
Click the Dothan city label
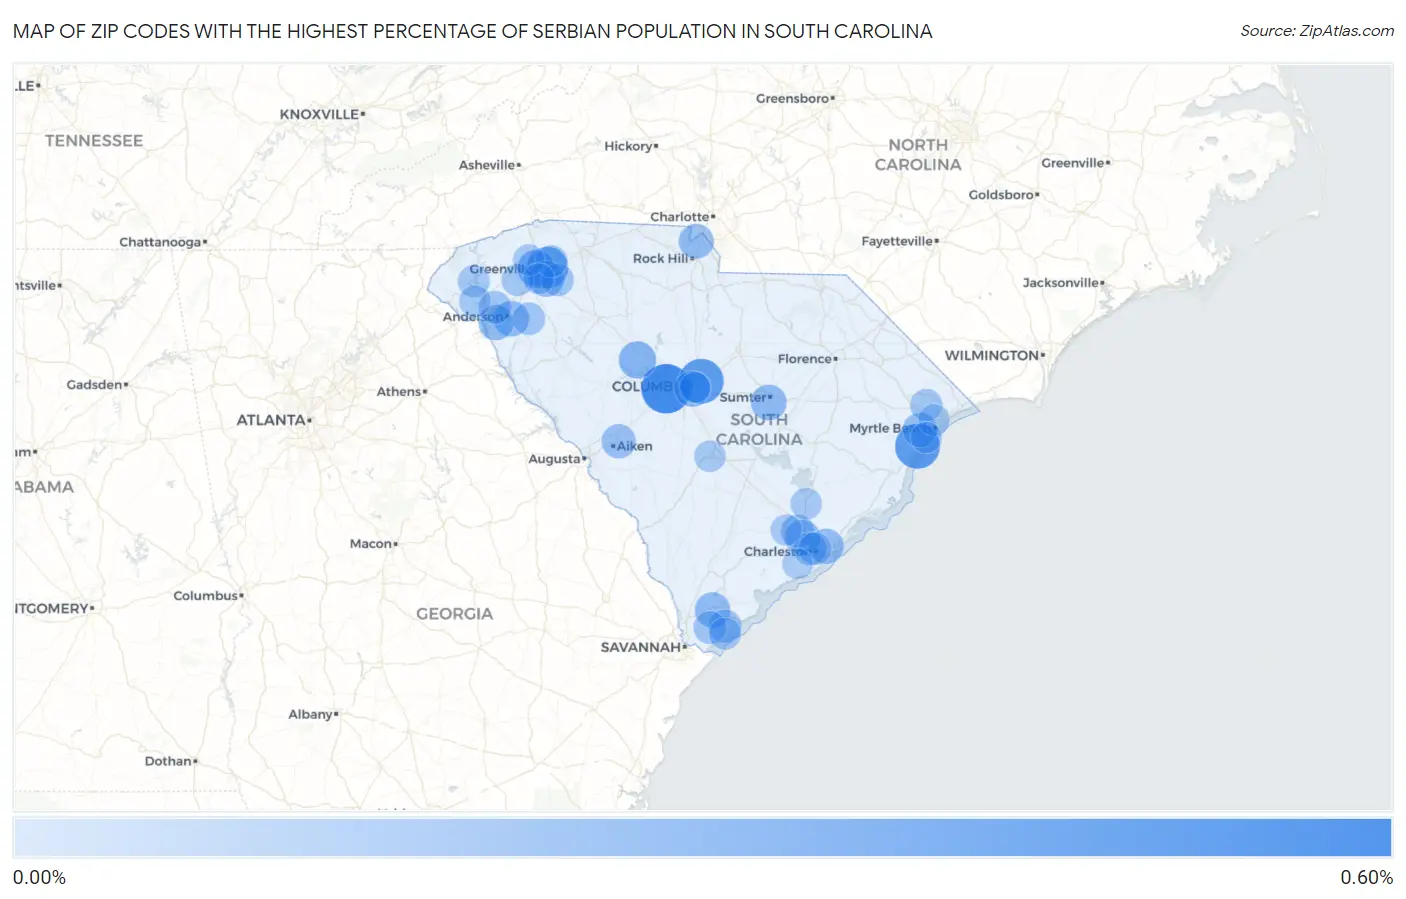171,761
